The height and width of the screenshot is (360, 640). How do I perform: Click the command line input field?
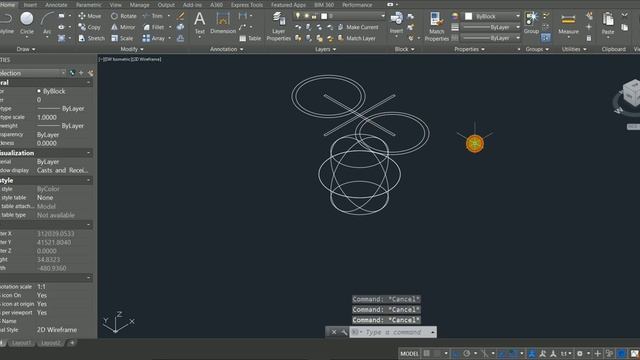coord(393,332)
